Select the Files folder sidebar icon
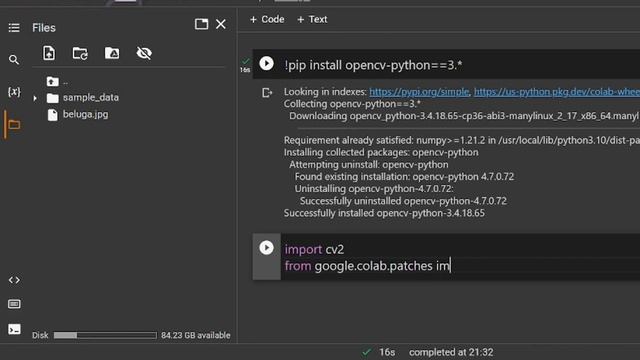The image size is (640, 360). pyautogui.click(x=14, y=124)
